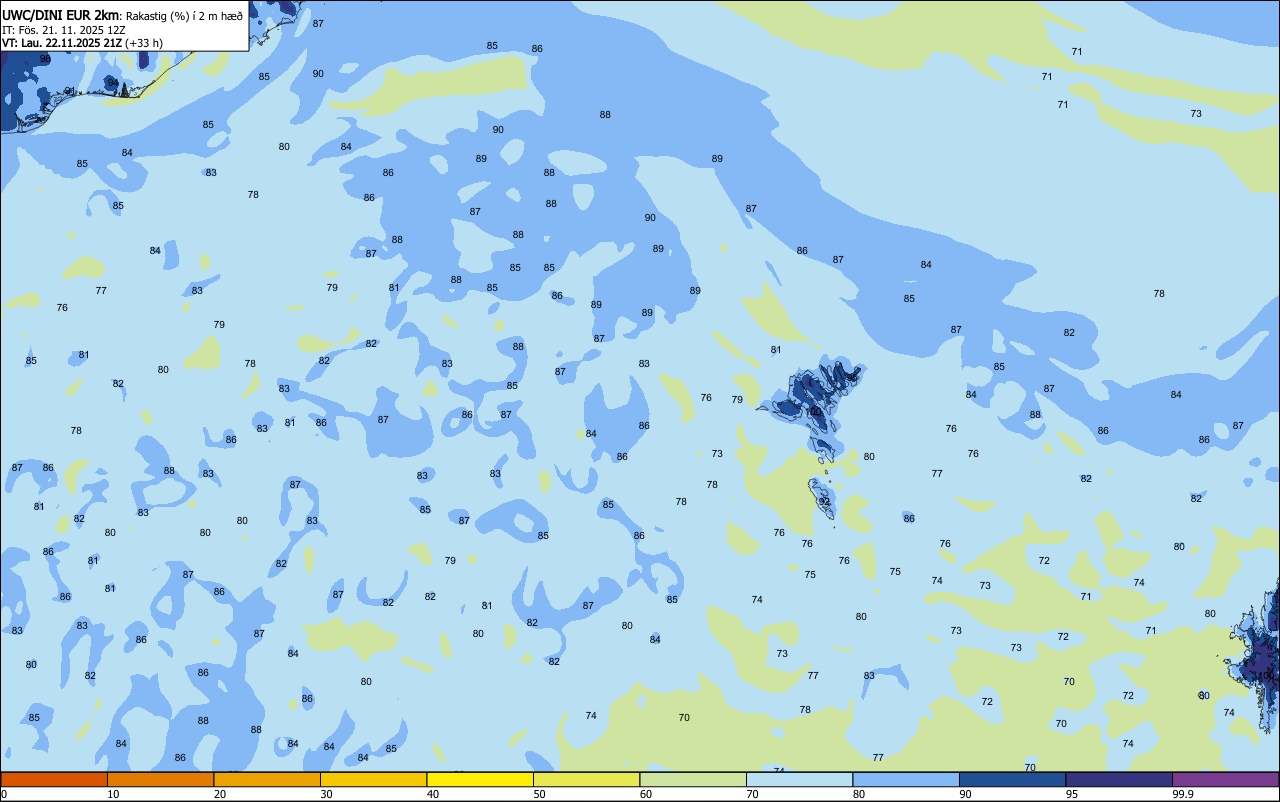This screenshot has width=1280, height=802.
Task: Click the 'IT: Fös. 21. 11. 2025 12Z' line
Action: [63, 30]
